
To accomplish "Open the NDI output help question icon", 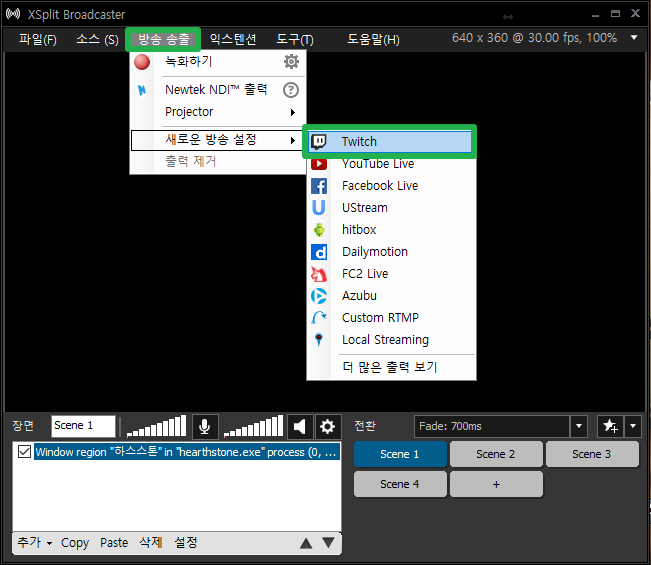I will click(x=291, y=90).
